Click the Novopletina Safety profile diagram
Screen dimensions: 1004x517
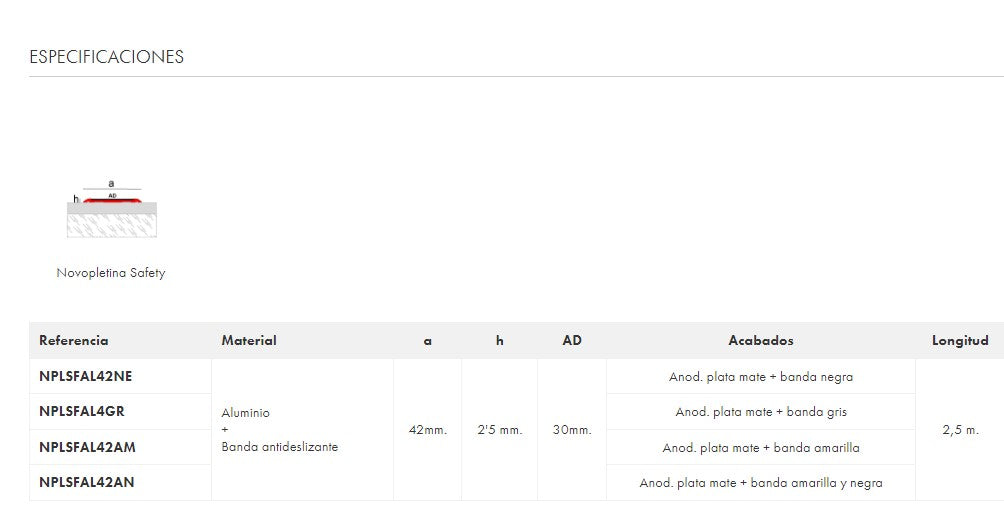coord(111,211)
